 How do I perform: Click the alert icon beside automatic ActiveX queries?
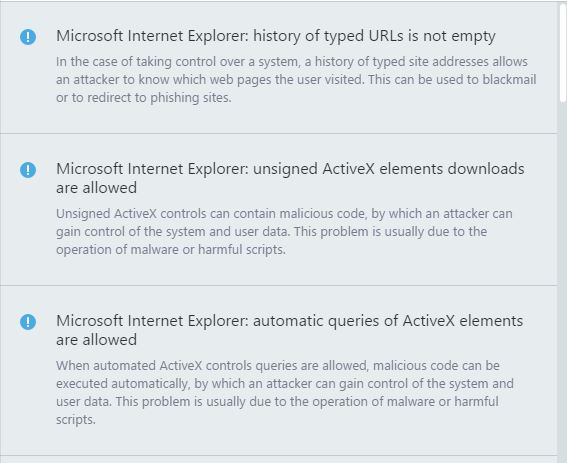[x=28, y=322]
